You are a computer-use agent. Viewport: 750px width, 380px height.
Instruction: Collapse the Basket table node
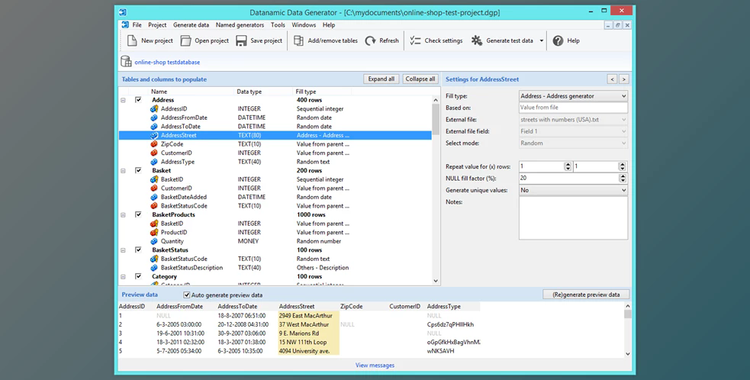click(123, 171)
